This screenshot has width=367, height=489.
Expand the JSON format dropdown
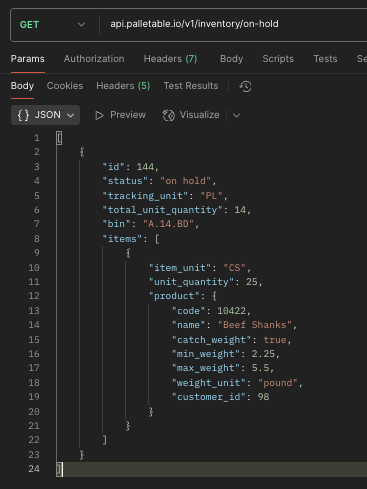coord(45,115)
